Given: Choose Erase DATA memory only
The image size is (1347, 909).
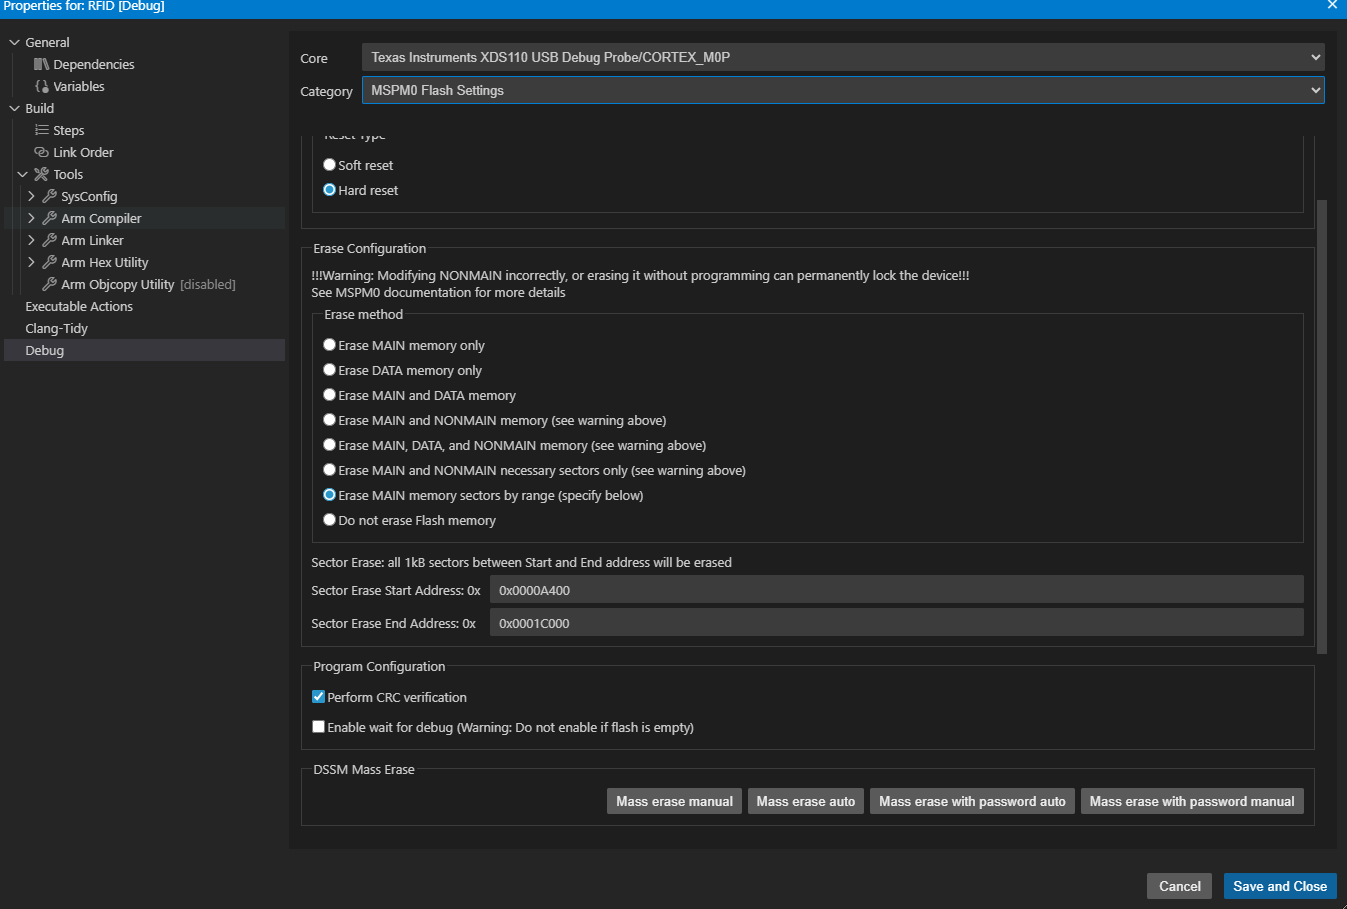Looking at the screenshot, I should click(329, 370).
